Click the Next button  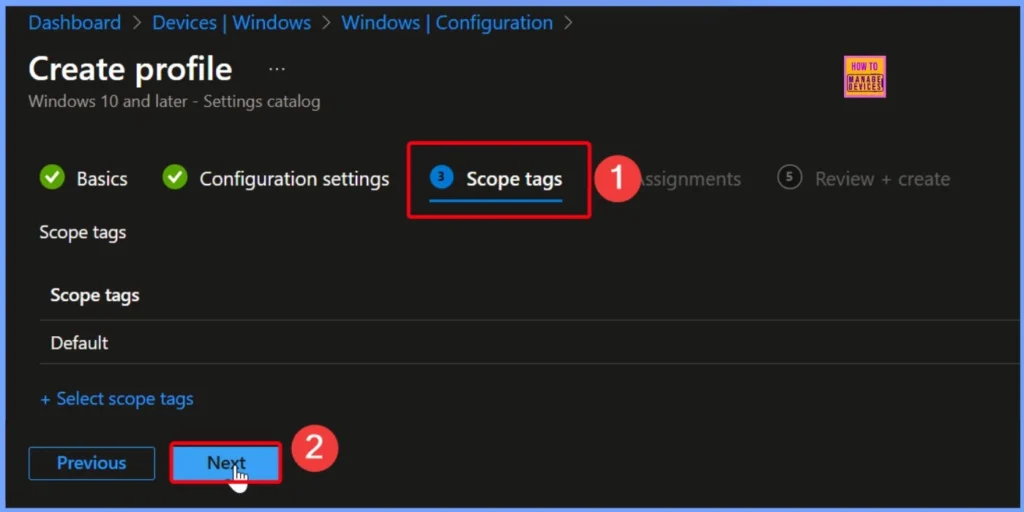226,463
